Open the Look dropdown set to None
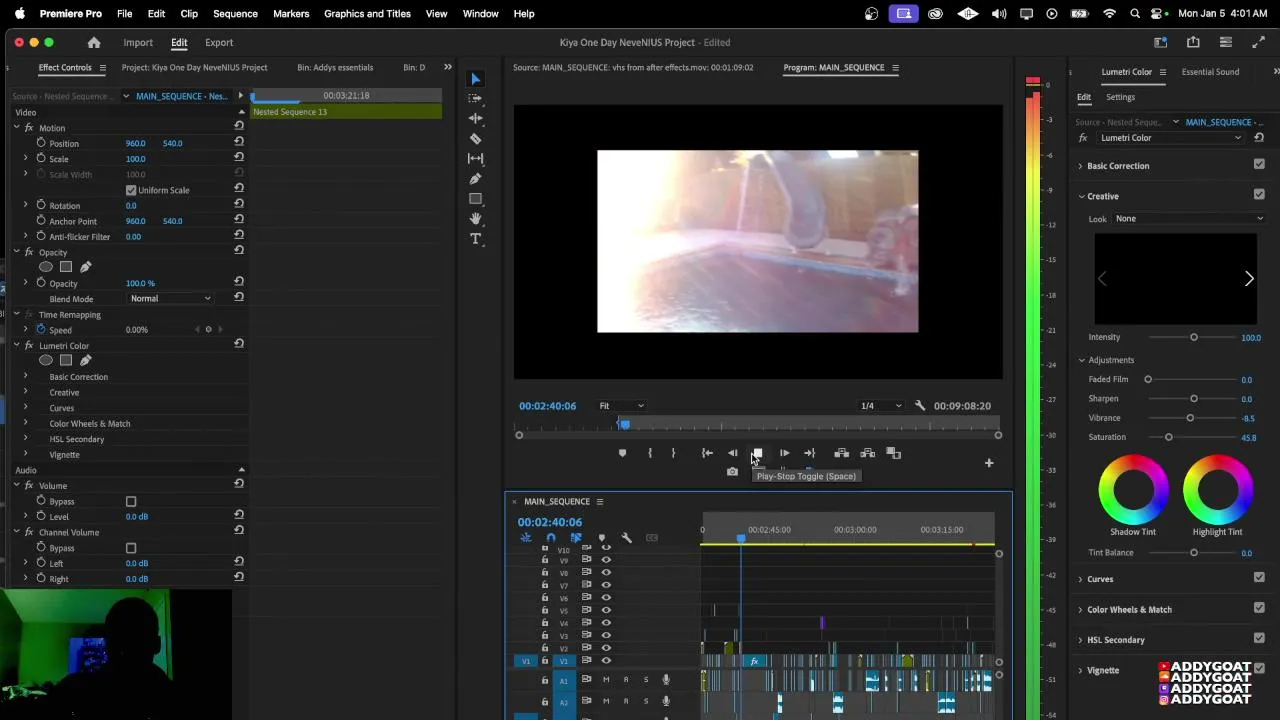1280x720 pixels. pyautogui.click(x=1189, y=218)
